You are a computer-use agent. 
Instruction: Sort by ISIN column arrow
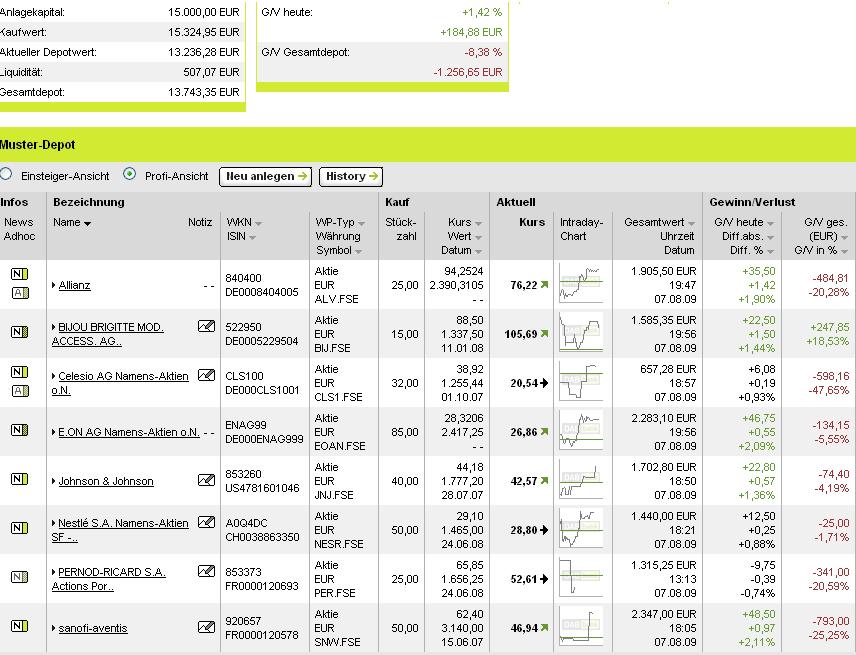tap(252, 237)
